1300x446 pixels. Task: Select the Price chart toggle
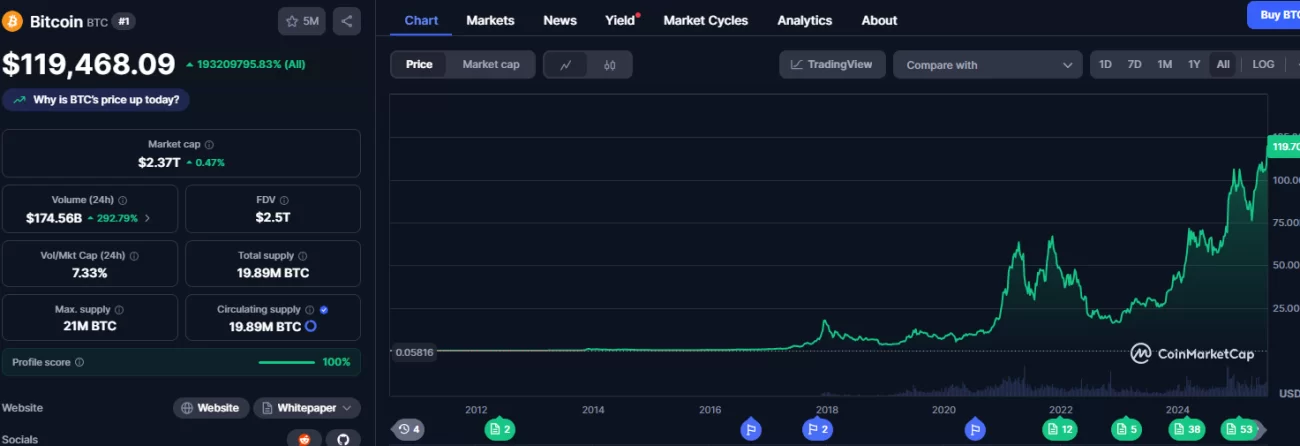419,64
